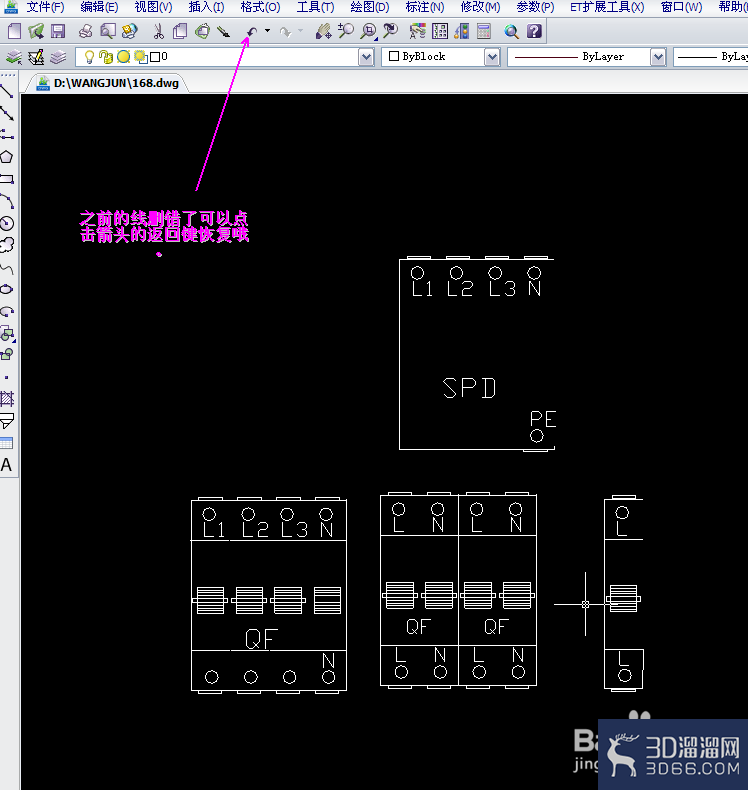Select the multiline text A tool

coord(7,465)
